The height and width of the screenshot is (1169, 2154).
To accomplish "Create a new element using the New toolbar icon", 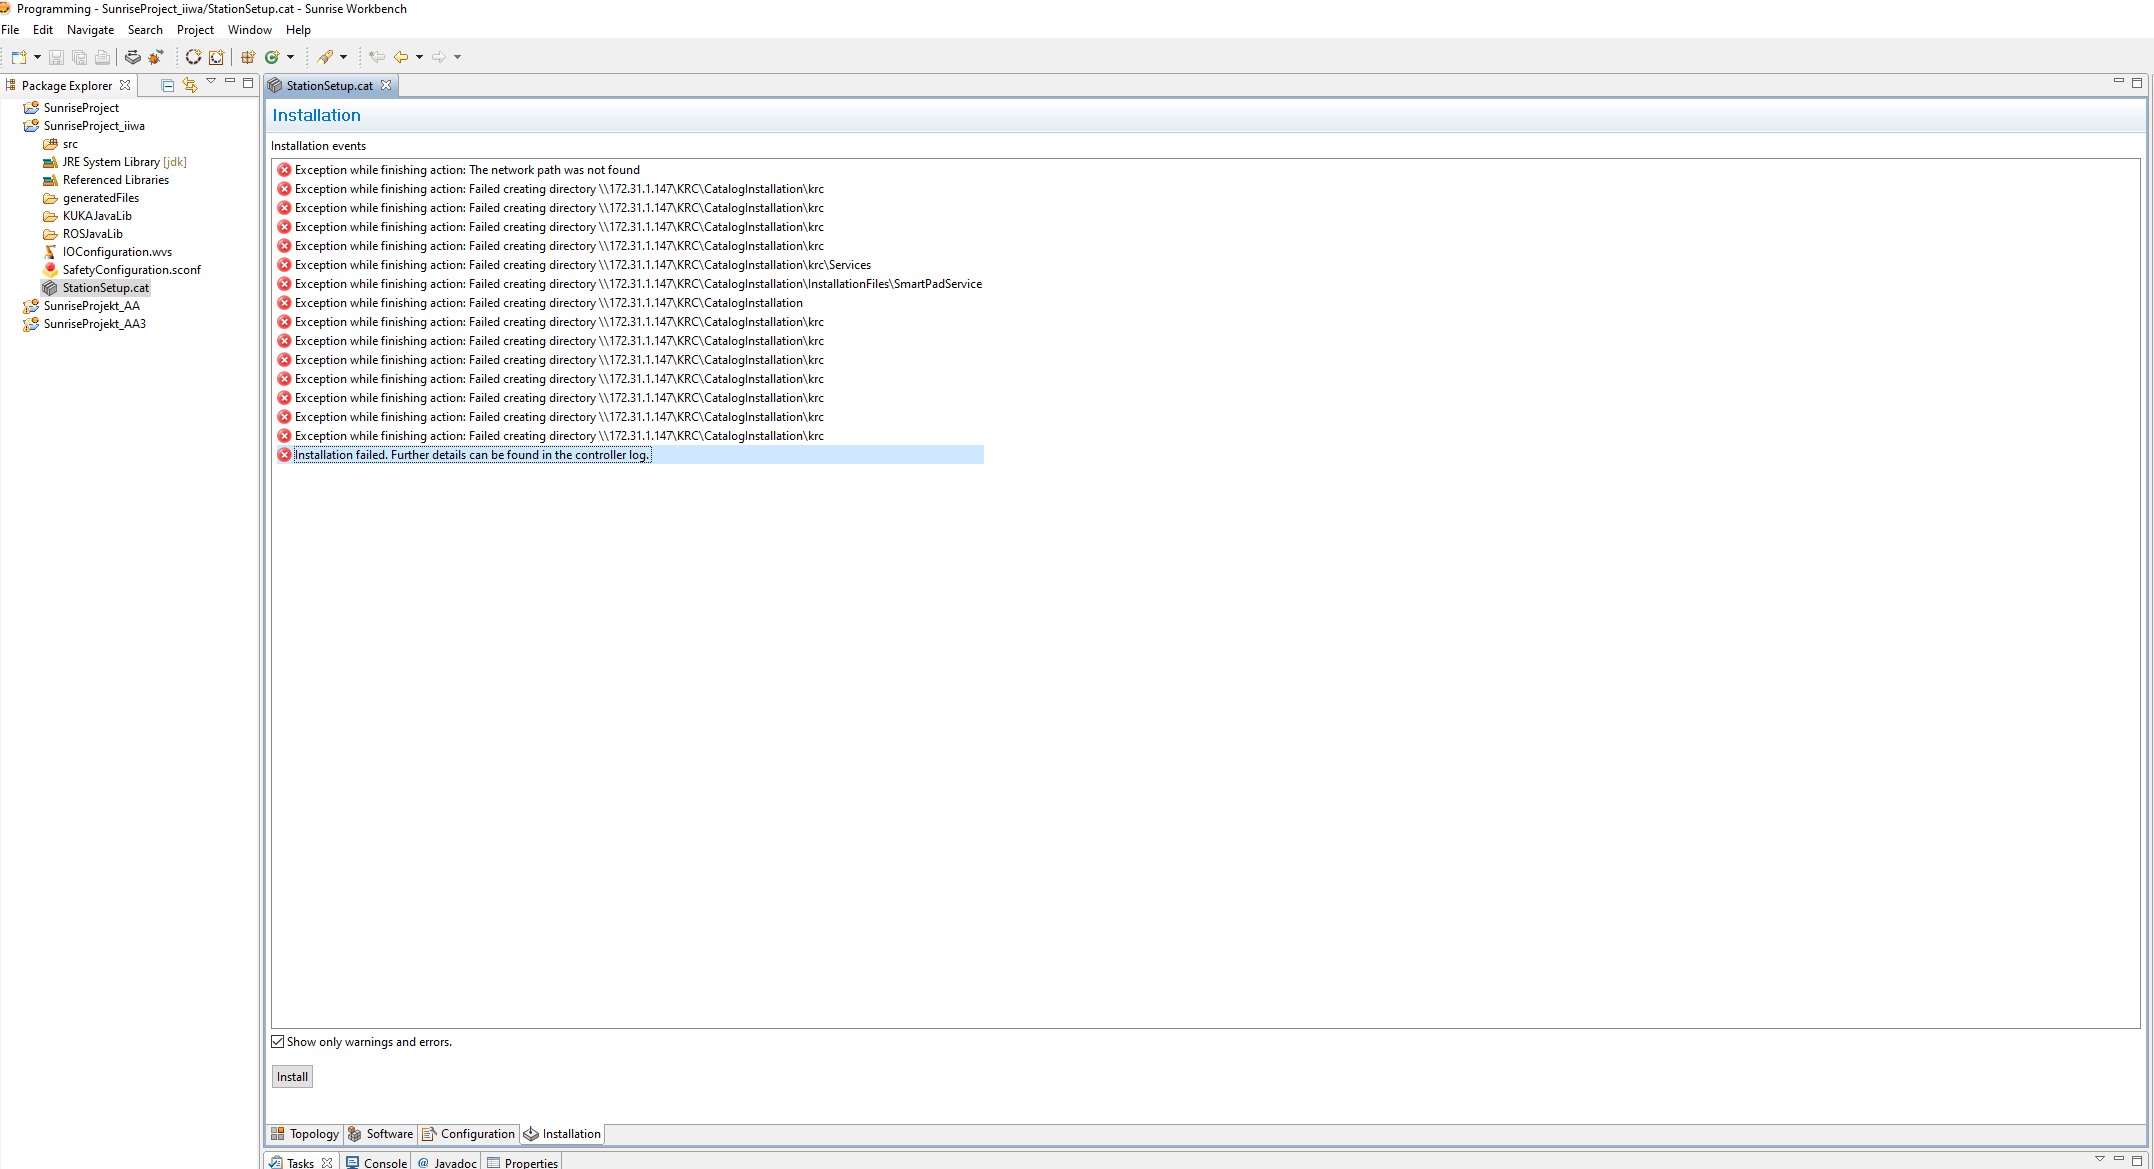I will click(x=18, y=57).
